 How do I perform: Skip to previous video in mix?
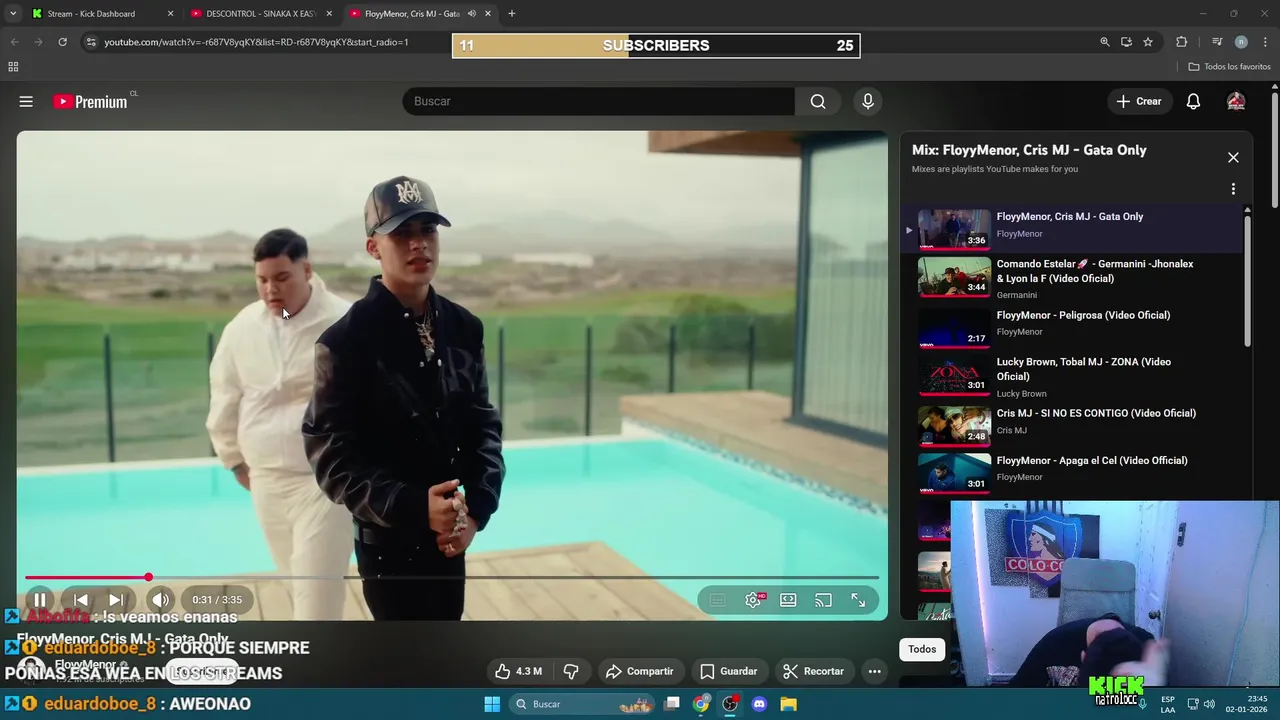click(x=81, y=600)
